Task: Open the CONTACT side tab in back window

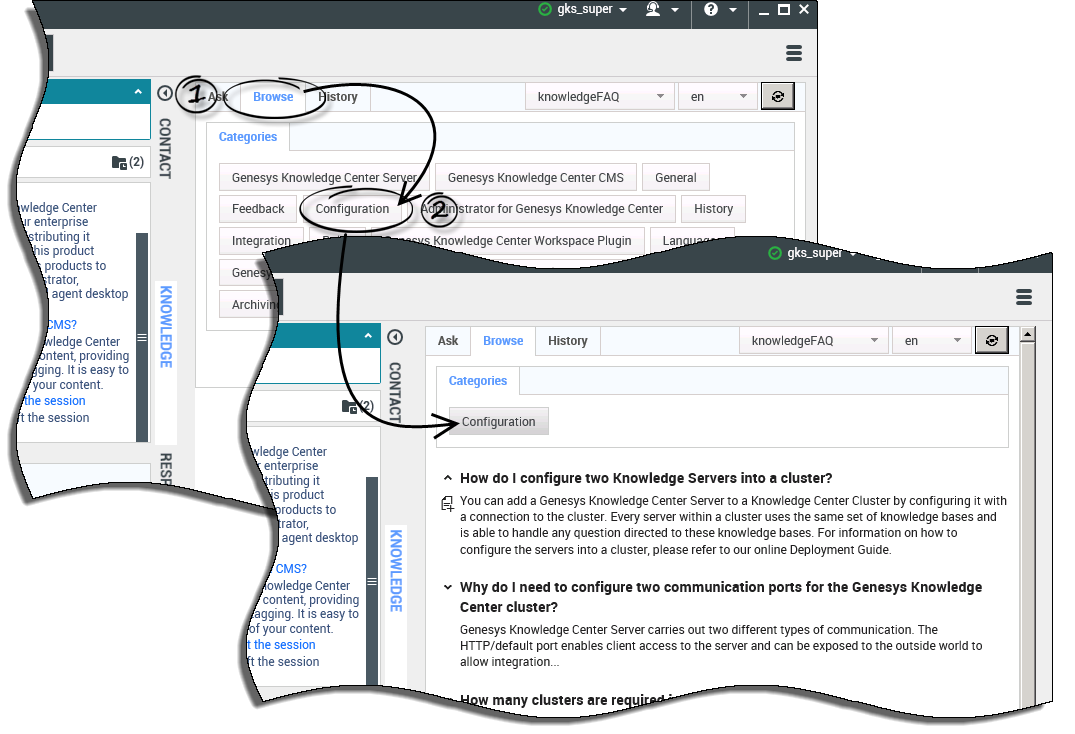Action: 165,148
